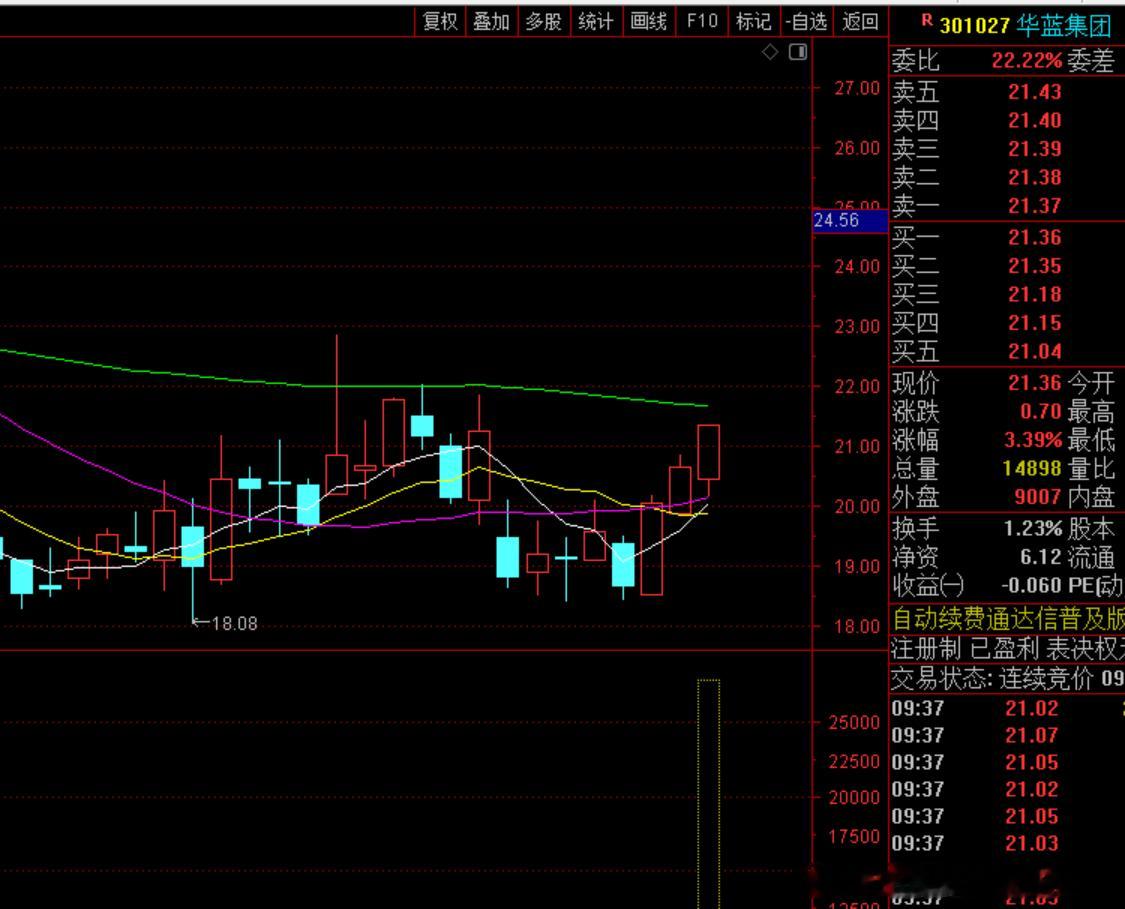Select the 买四 price 21.15
This screenshot has height=909, width=1125.
[1034, 323]
